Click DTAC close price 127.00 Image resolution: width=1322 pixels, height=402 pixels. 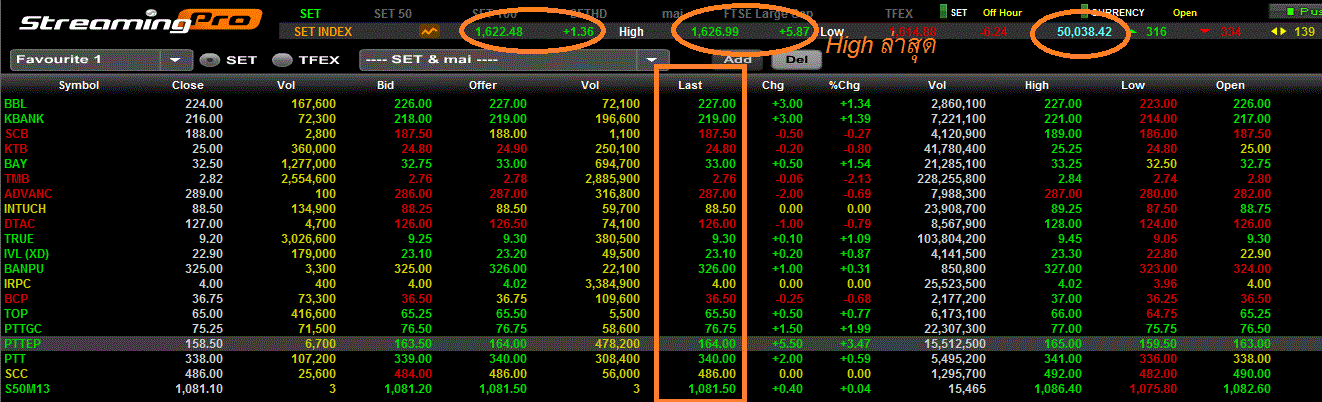click(x=203, y=223)
